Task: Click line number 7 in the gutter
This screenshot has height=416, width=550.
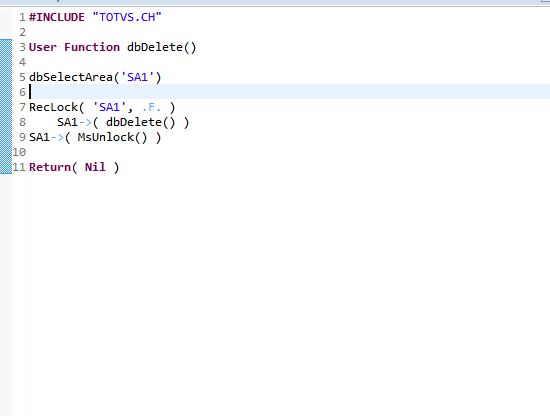Action: pos(22,107)
